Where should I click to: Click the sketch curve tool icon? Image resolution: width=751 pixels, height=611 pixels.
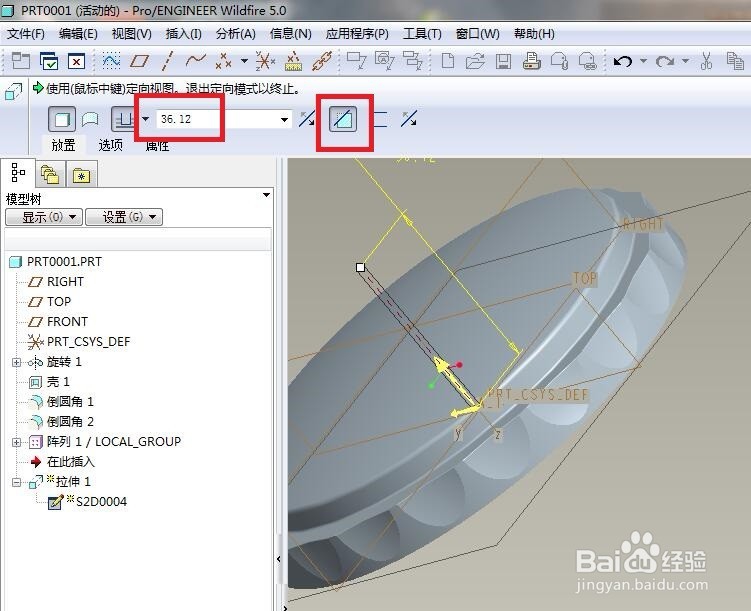pos(111,61)
